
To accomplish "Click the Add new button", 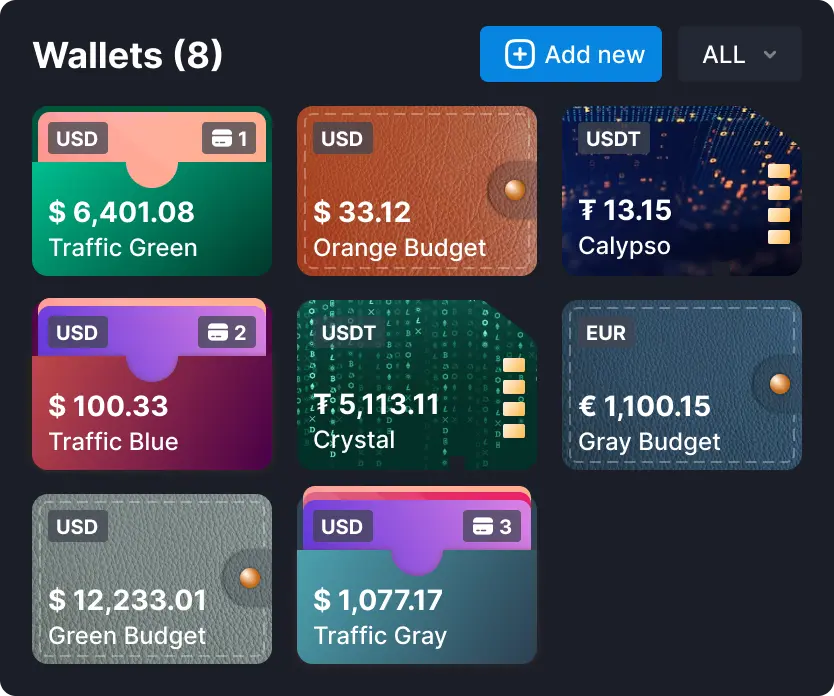I will pos(570,55).
